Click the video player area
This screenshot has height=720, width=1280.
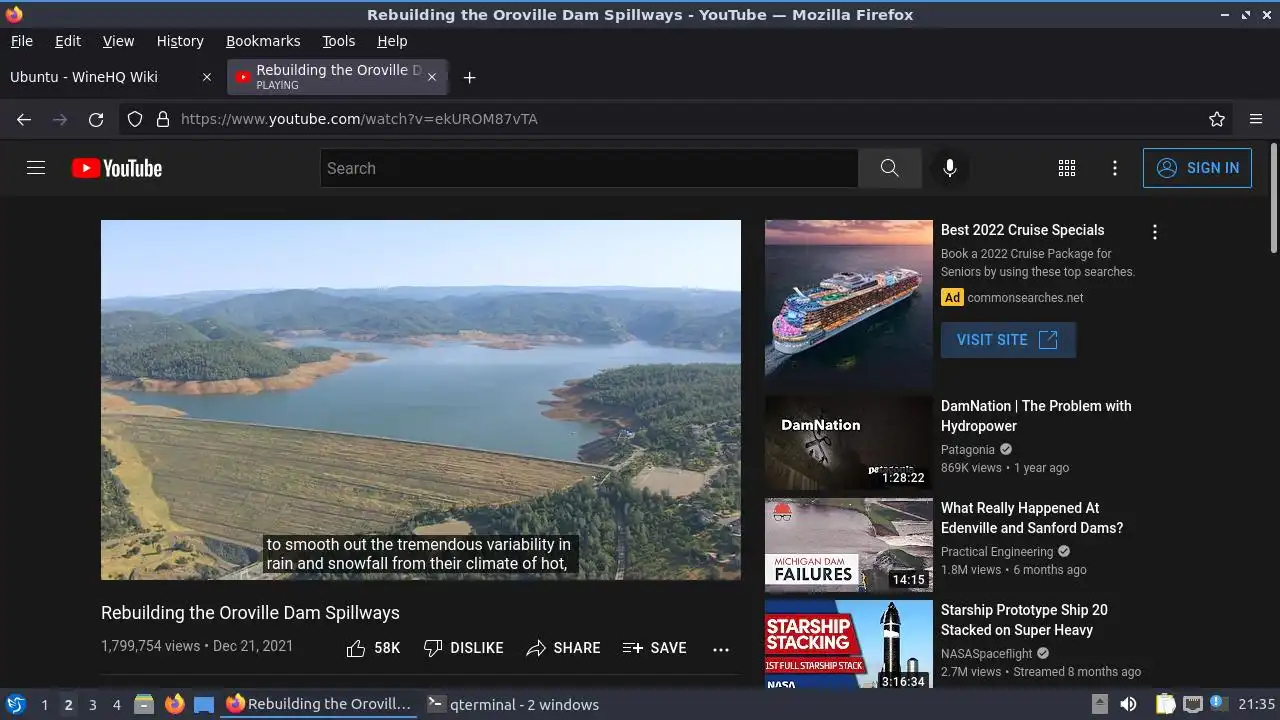click(421, 400)
